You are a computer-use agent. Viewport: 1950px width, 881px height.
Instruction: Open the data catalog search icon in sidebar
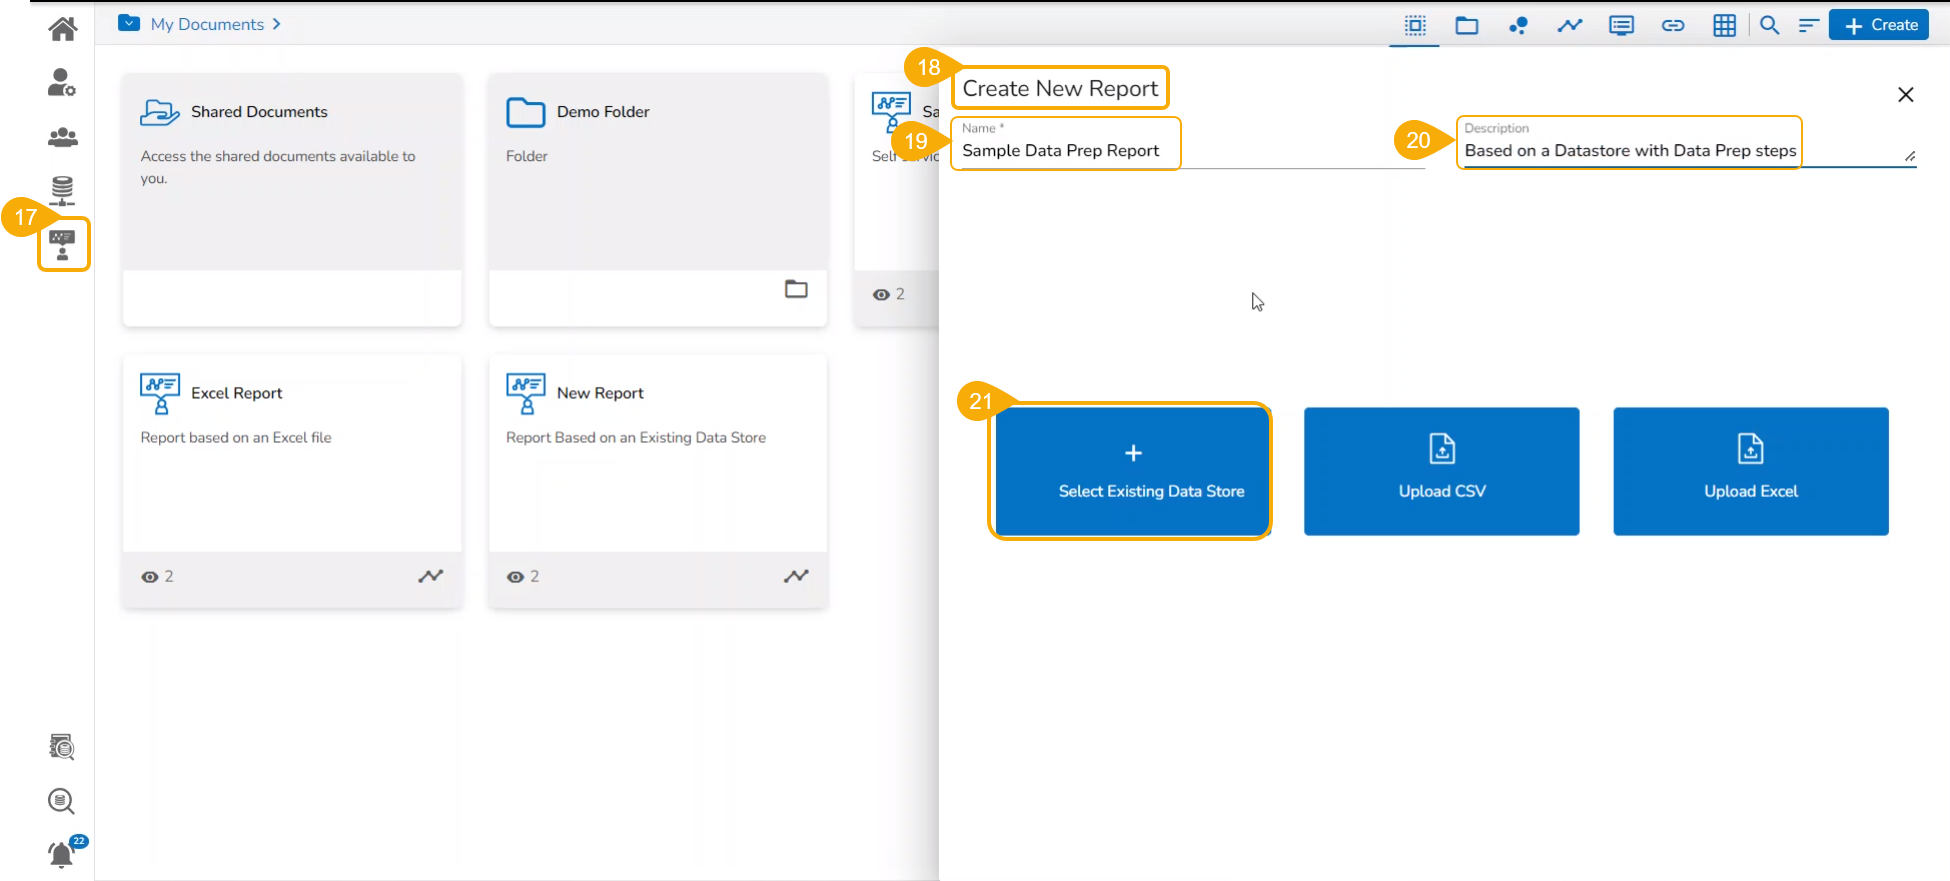pos(62,747)
